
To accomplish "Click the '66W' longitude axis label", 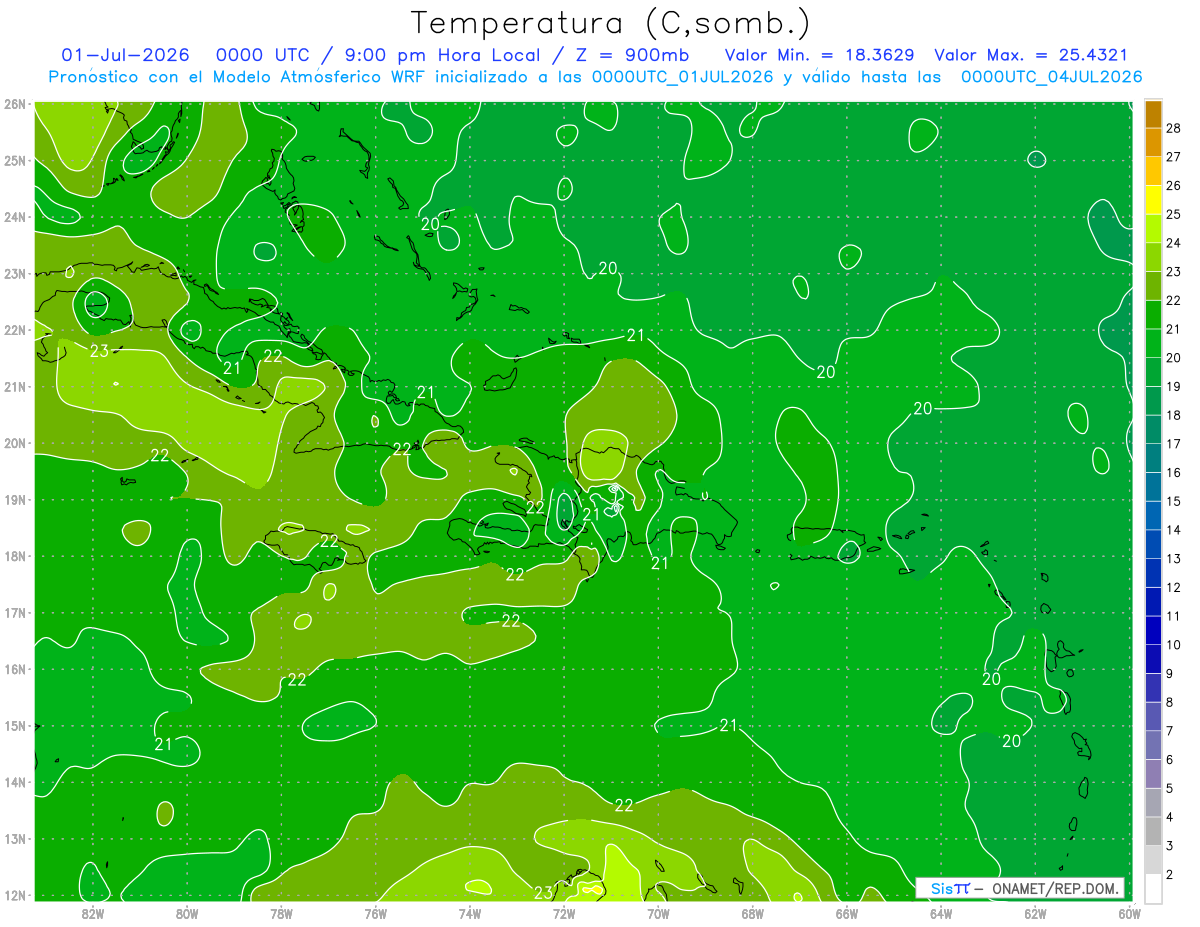I will coord(846,913).
